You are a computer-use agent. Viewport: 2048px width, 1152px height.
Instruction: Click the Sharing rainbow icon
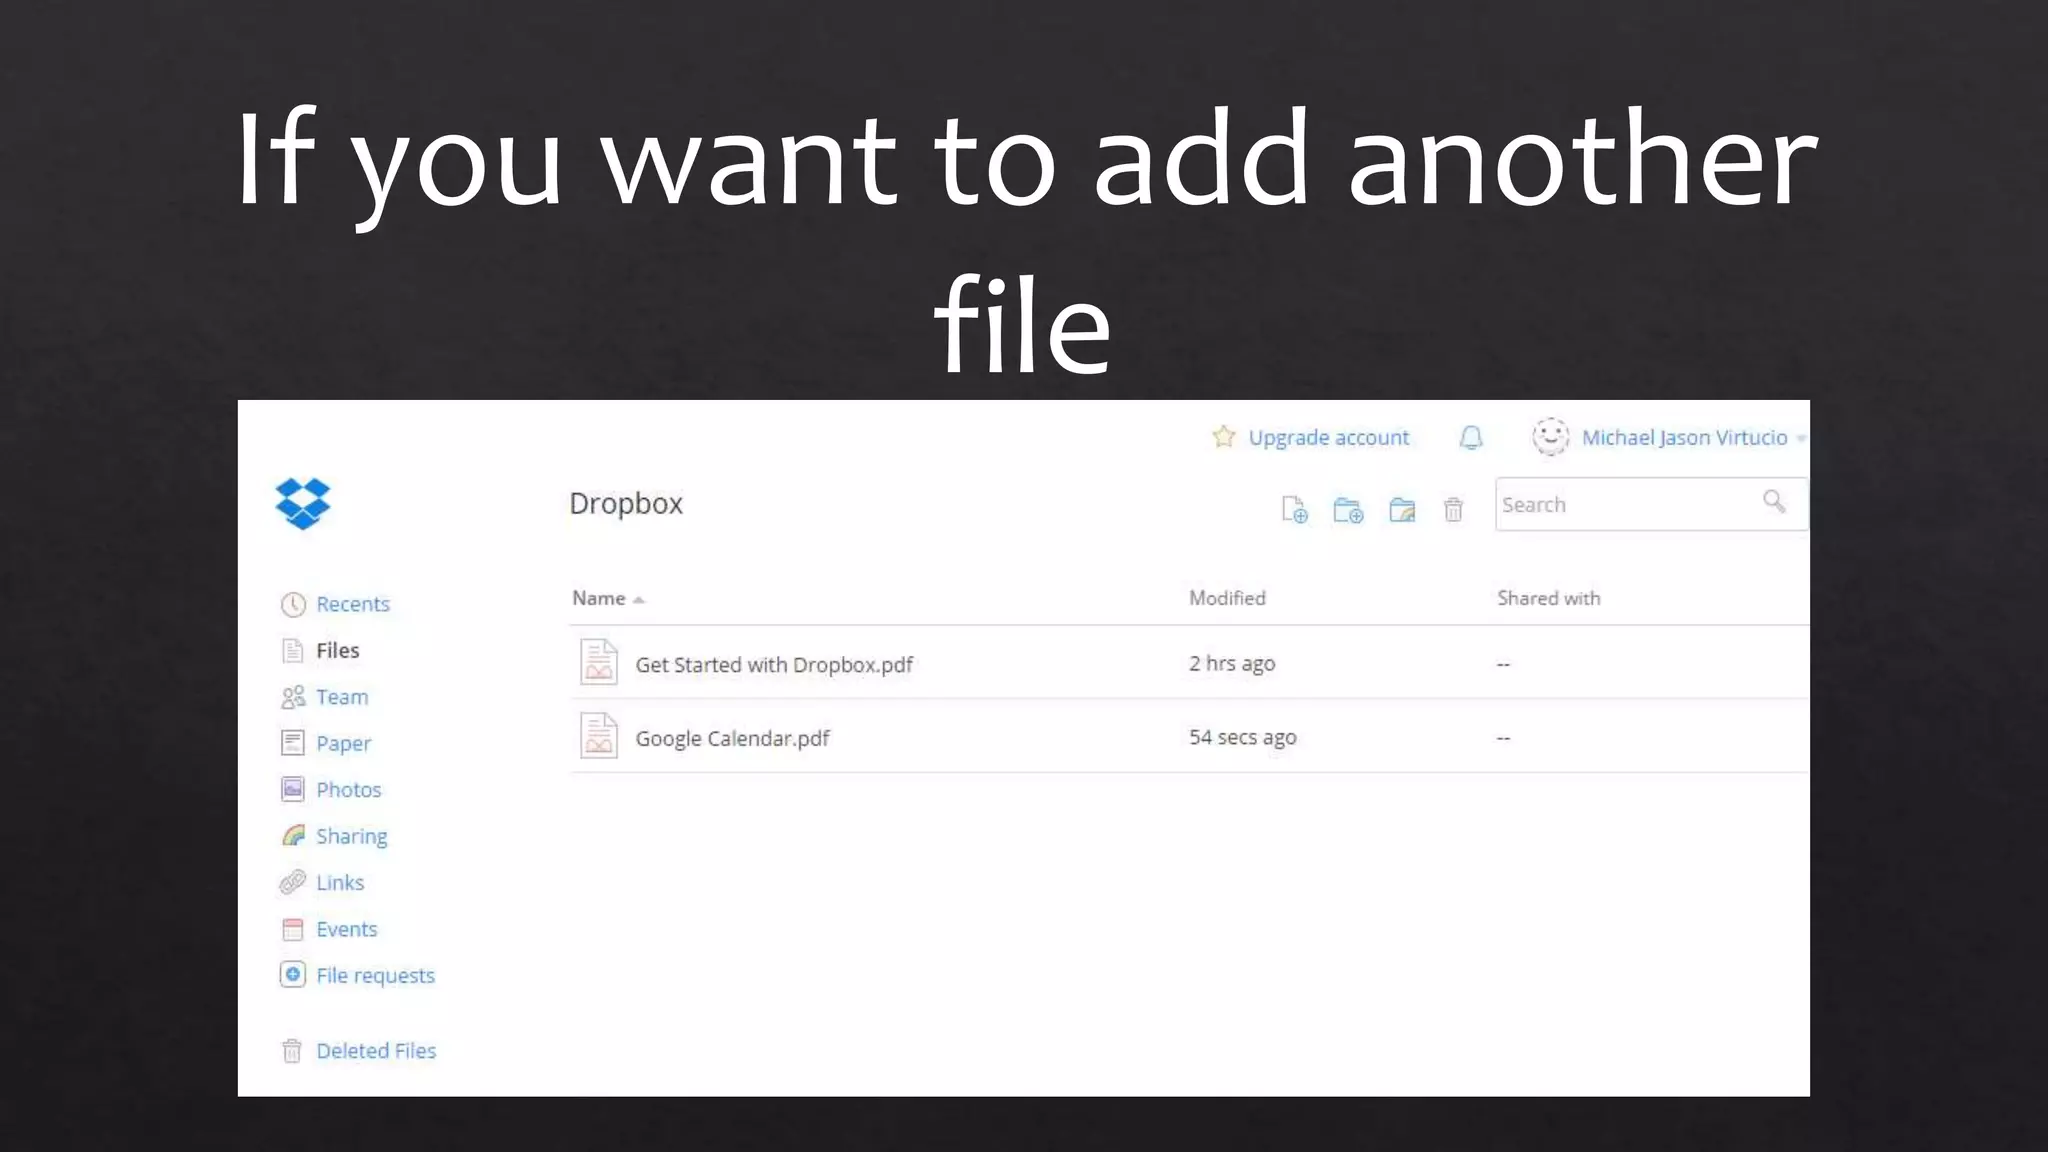[x=293, y=835]
